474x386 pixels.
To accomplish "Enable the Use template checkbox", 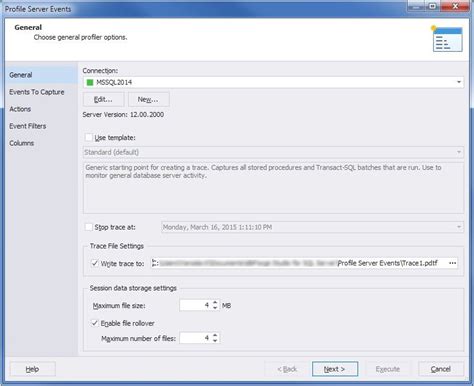I will (89, 137).
